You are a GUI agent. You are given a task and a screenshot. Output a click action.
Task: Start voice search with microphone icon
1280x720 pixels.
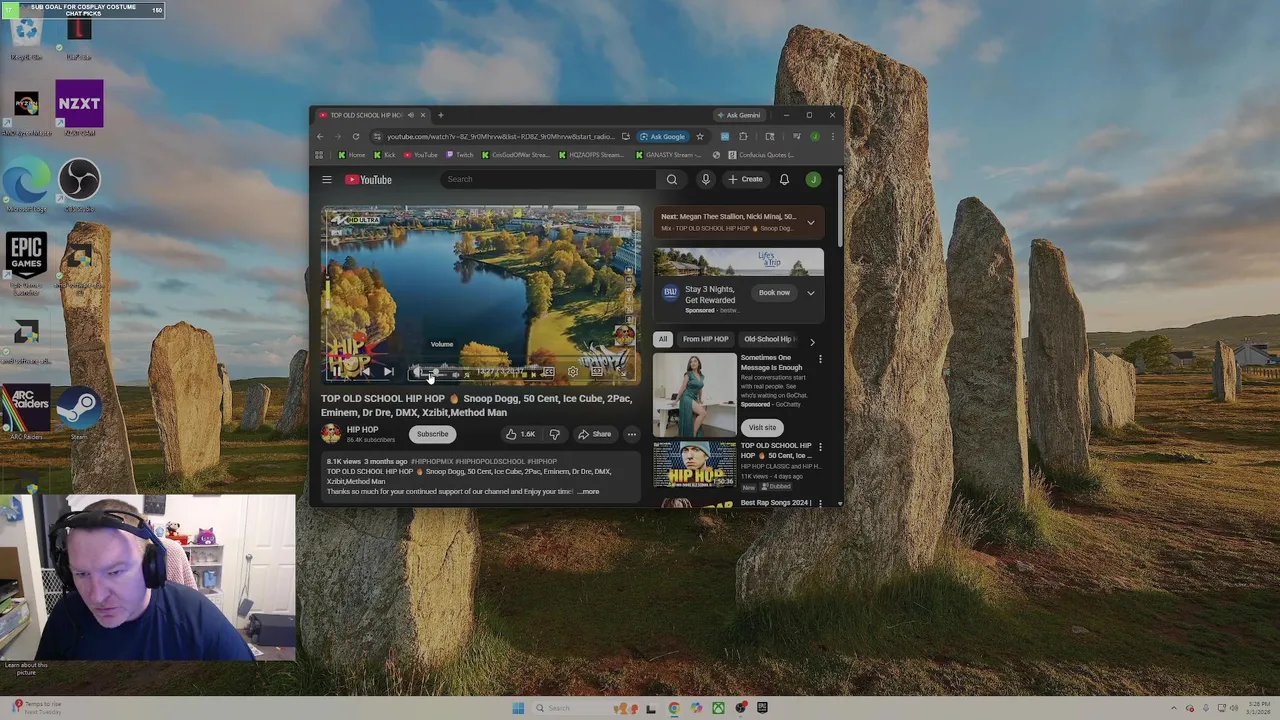tap(706, 179)
